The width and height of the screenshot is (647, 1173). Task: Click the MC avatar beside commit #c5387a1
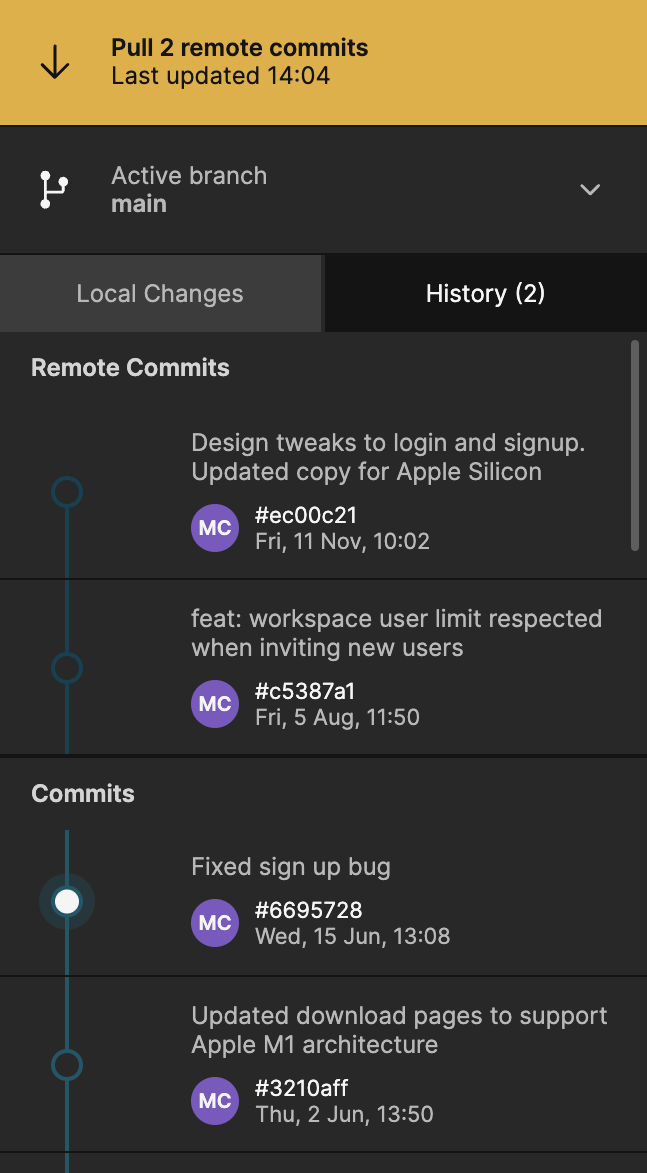tap(215, 704)
